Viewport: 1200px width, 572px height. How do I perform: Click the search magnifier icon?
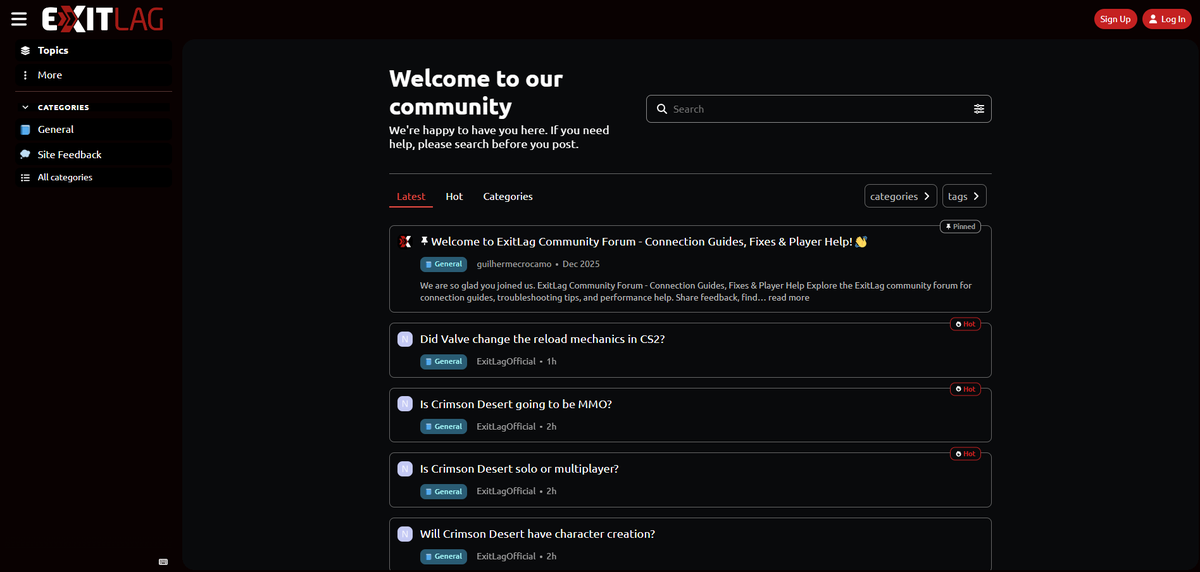[x=661, y=109]
